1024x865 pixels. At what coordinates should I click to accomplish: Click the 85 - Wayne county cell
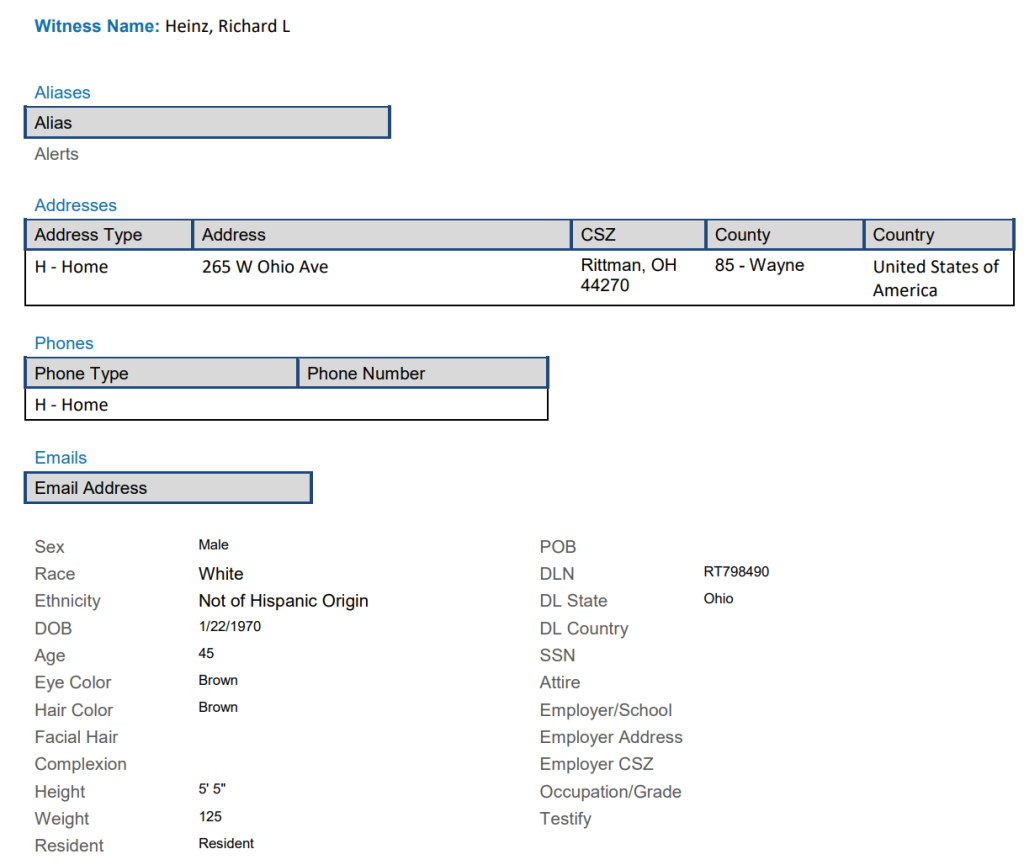click(759, 265)
